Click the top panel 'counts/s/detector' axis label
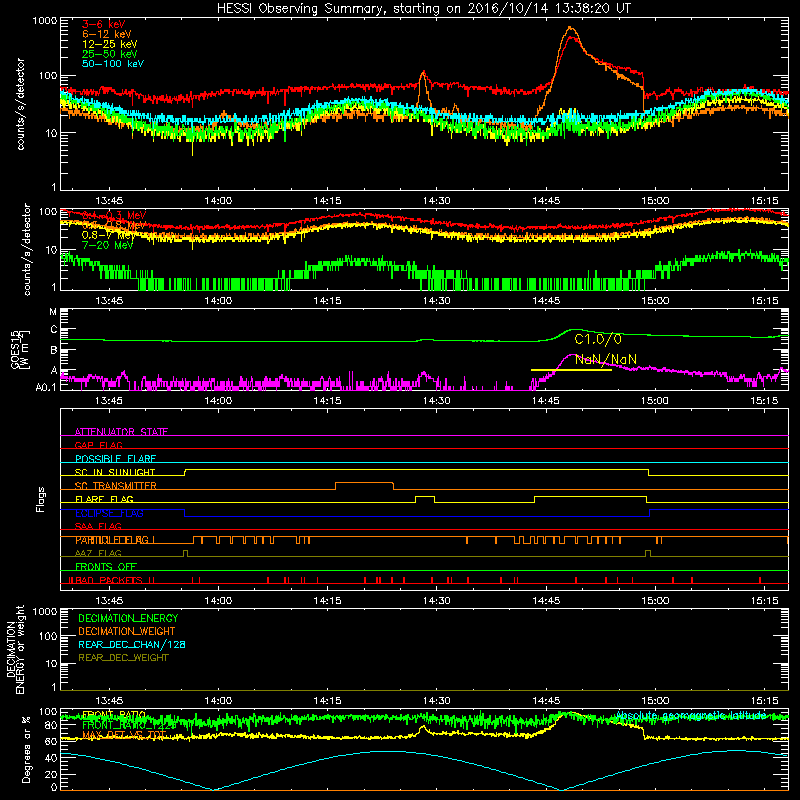The width and height of the screenshot is (800, 800). 20,104
